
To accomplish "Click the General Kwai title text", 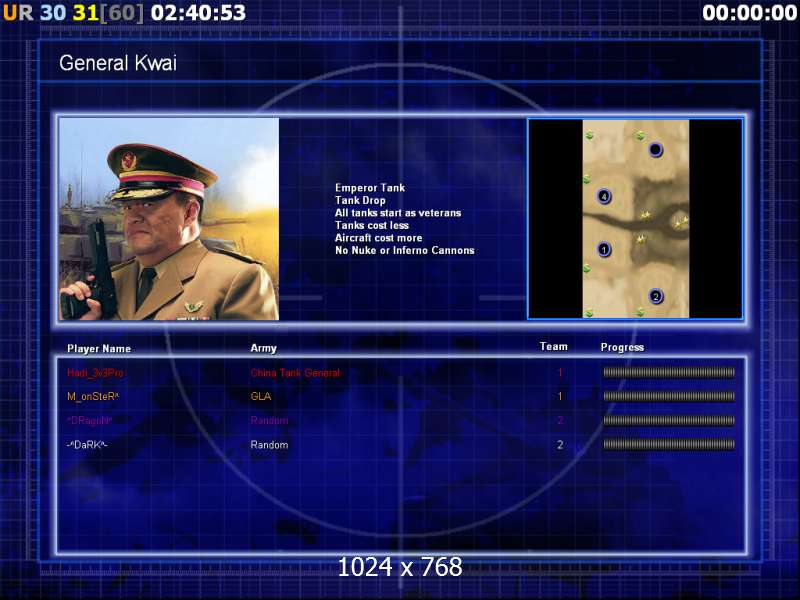I will pos(118,63).
